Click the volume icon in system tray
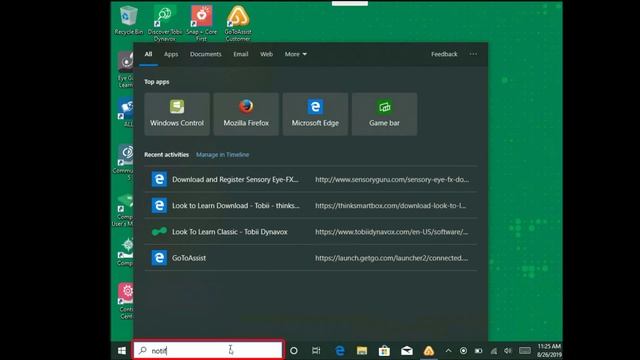This screenshot has width=640, height=360. (508, 351)
